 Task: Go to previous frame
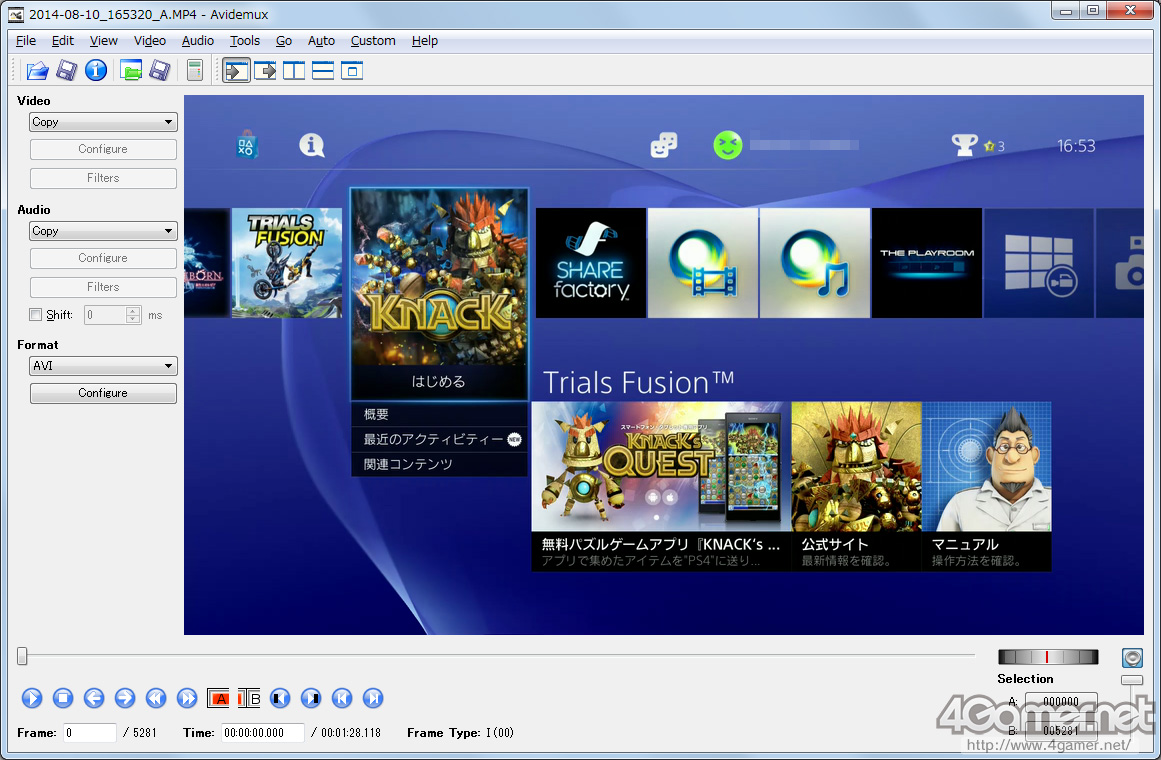[x=94, y=698]
